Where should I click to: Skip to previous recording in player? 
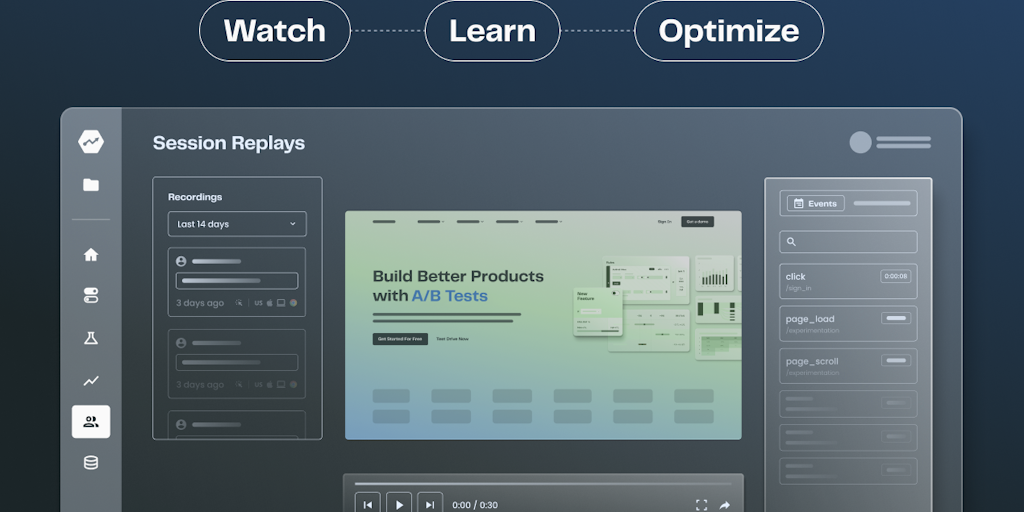(367, 505)
